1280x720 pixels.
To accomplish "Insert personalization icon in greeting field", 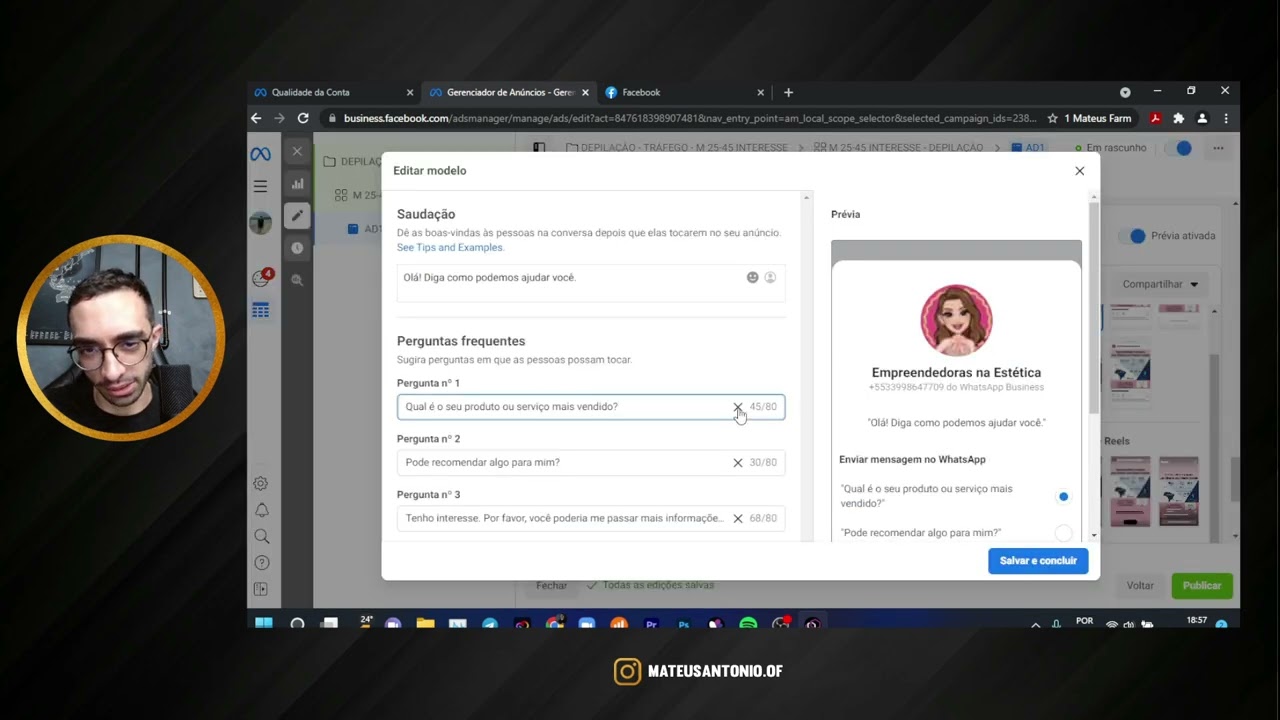I will (770, 277).
